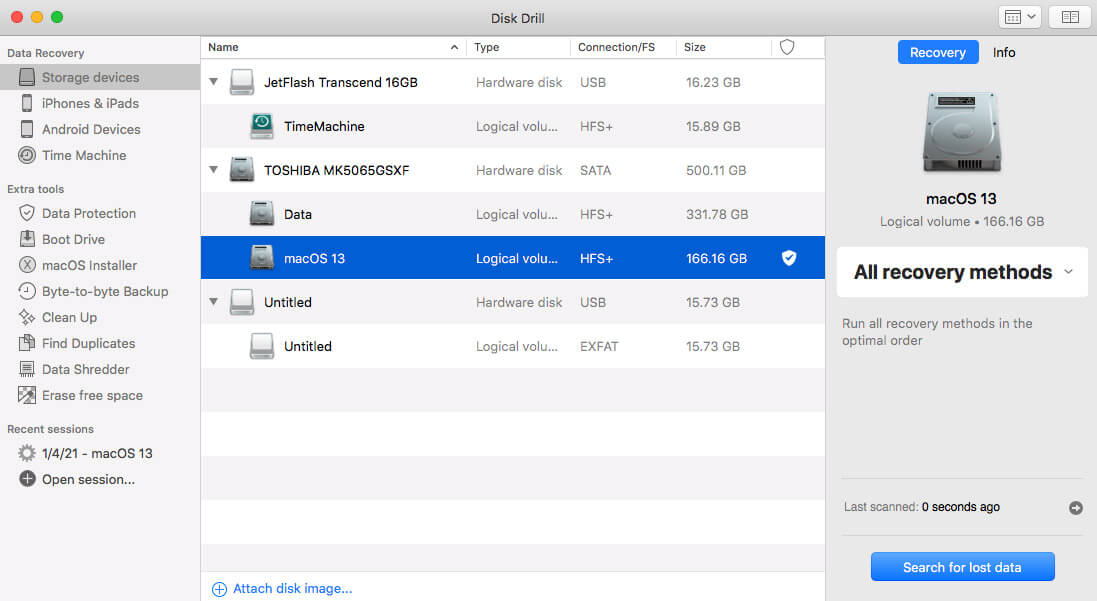Open the Clean Up tool

click(x=69, y=317)
